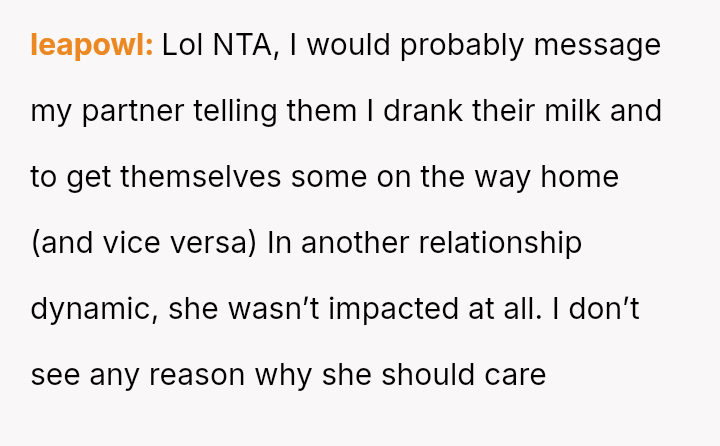This screenshot has height=446, width=720.
Task: Click the word "care" ending the comment
Action: (x=516, y=375)
